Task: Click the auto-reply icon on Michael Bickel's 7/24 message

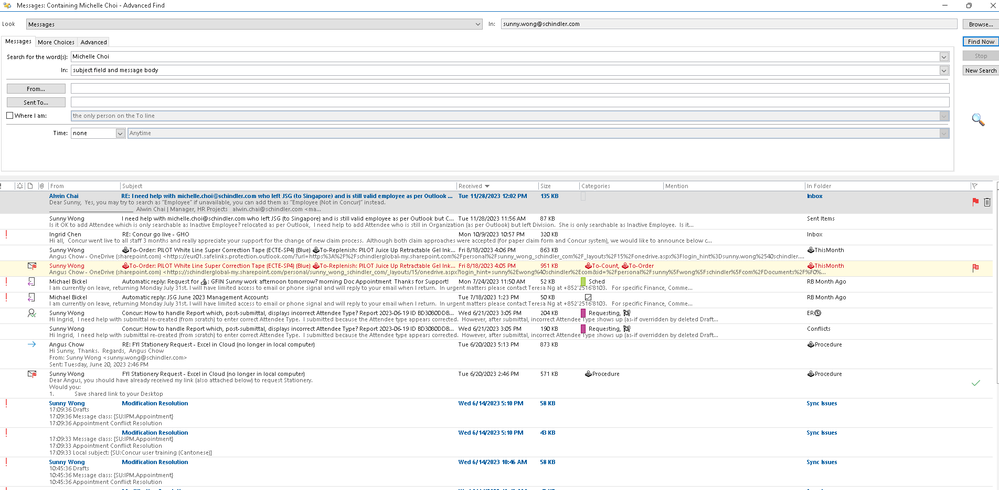Action: point(31,281)
